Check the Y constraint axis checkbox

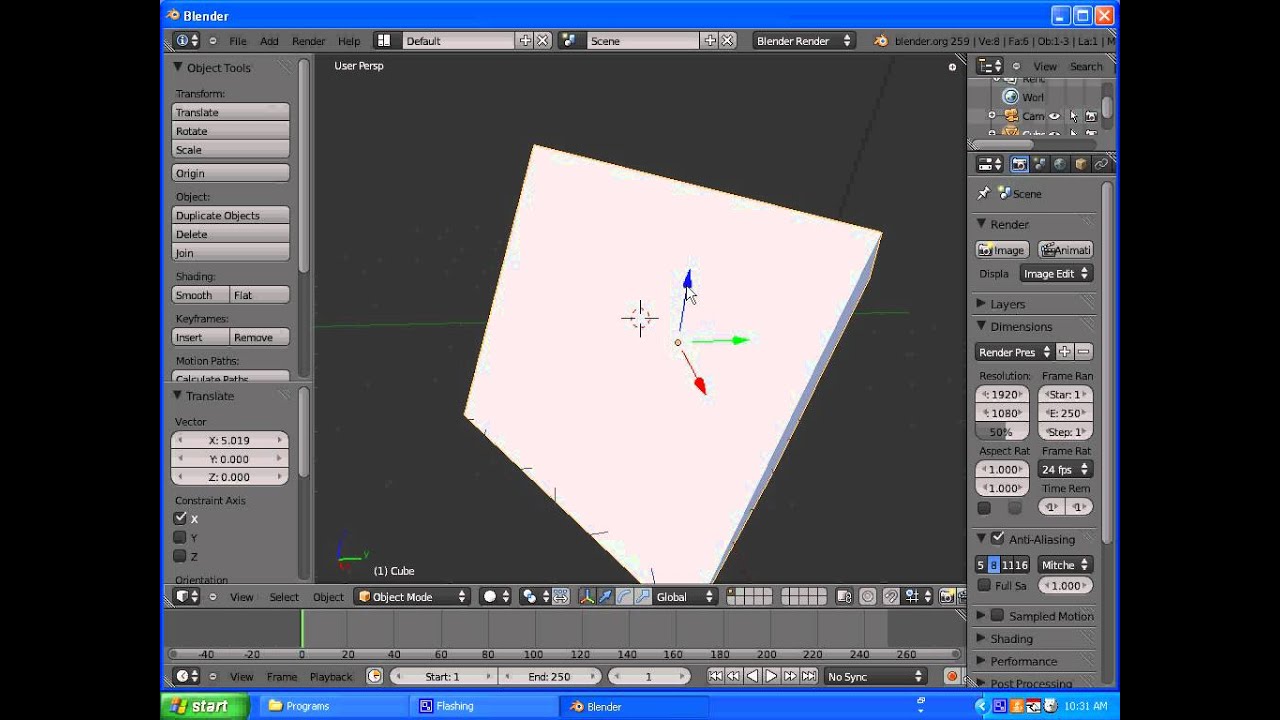click(x=180, y=537)
